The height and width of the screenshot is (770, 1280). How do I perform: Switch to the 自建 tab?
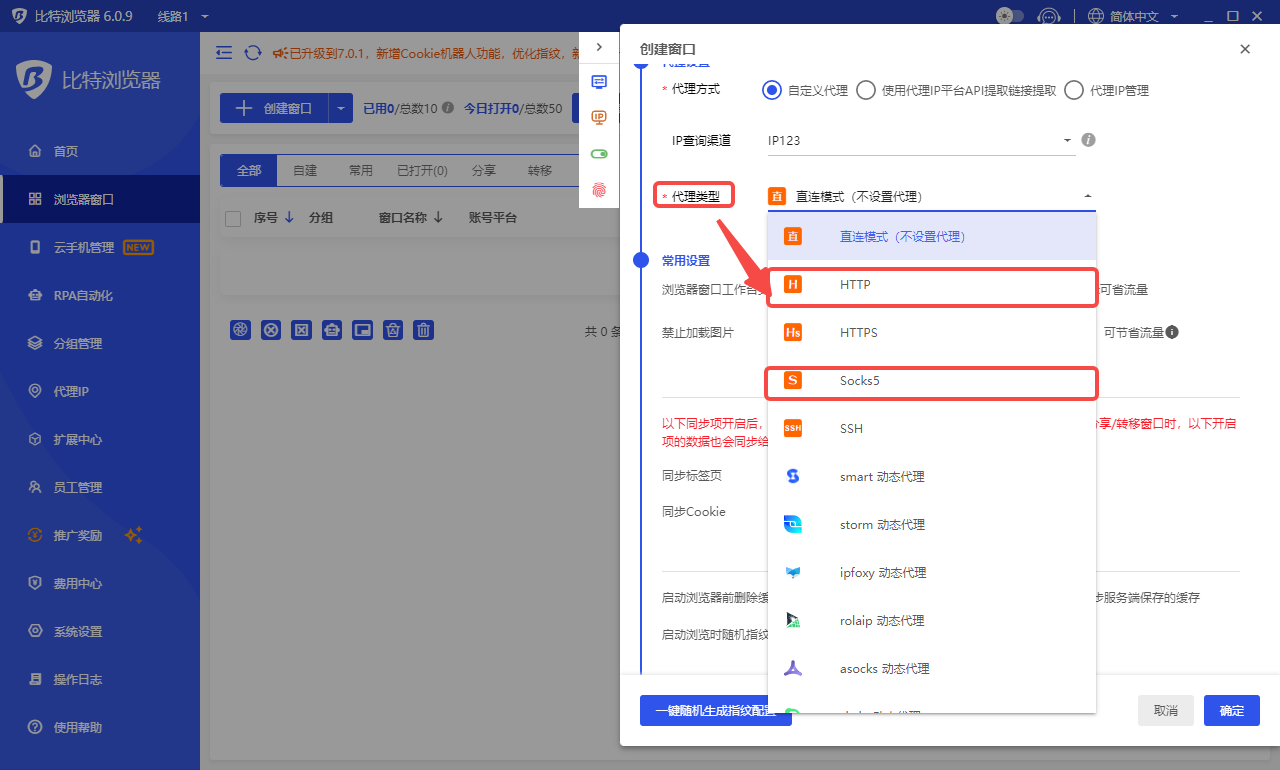pos(305,171)
